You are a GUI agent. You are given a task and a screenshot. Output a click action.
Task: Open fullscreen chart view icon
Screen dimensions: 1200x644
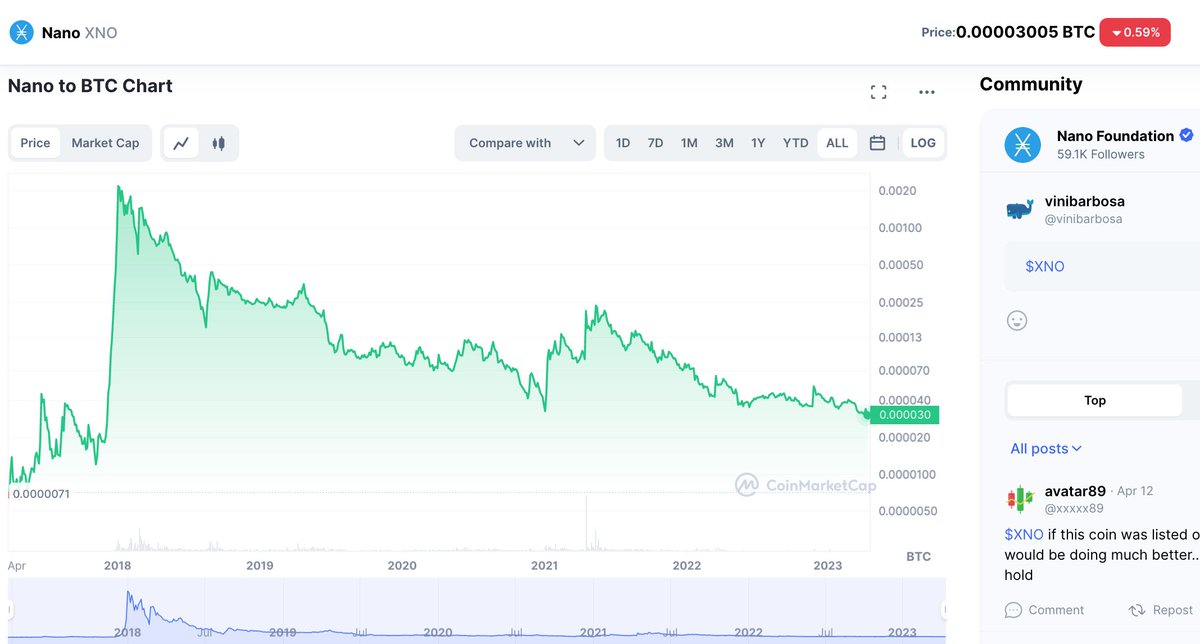pos(879,92)
